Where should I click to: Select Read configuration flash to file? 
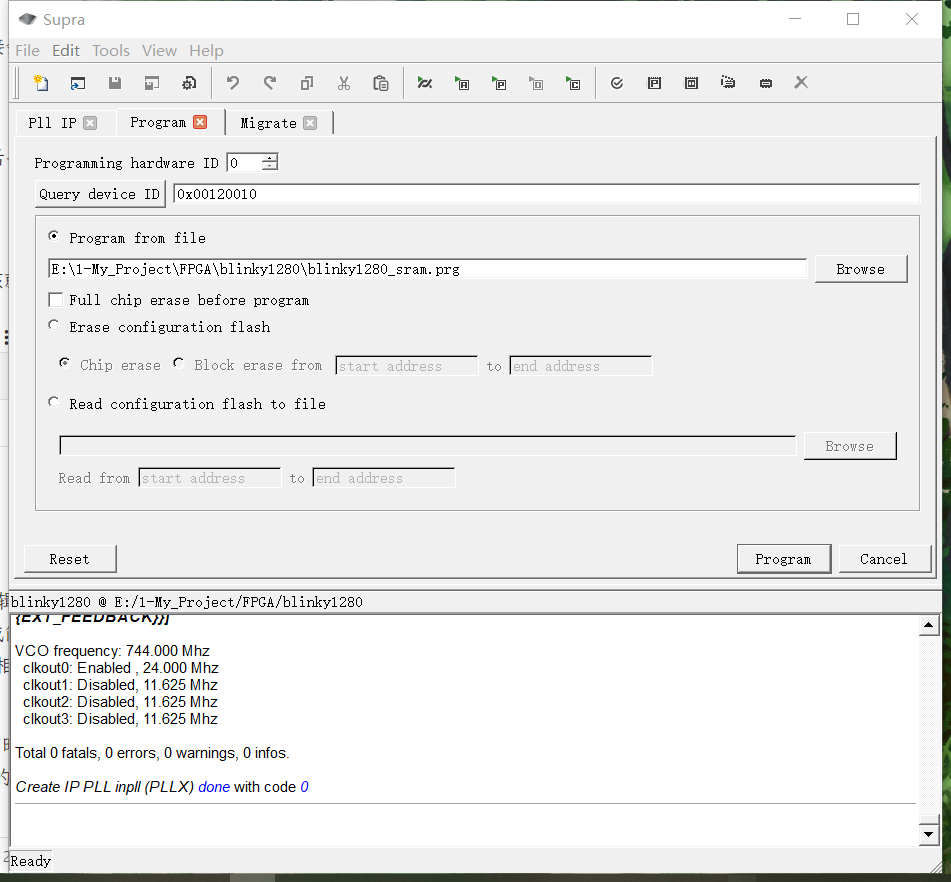click(x=54, y=403)
